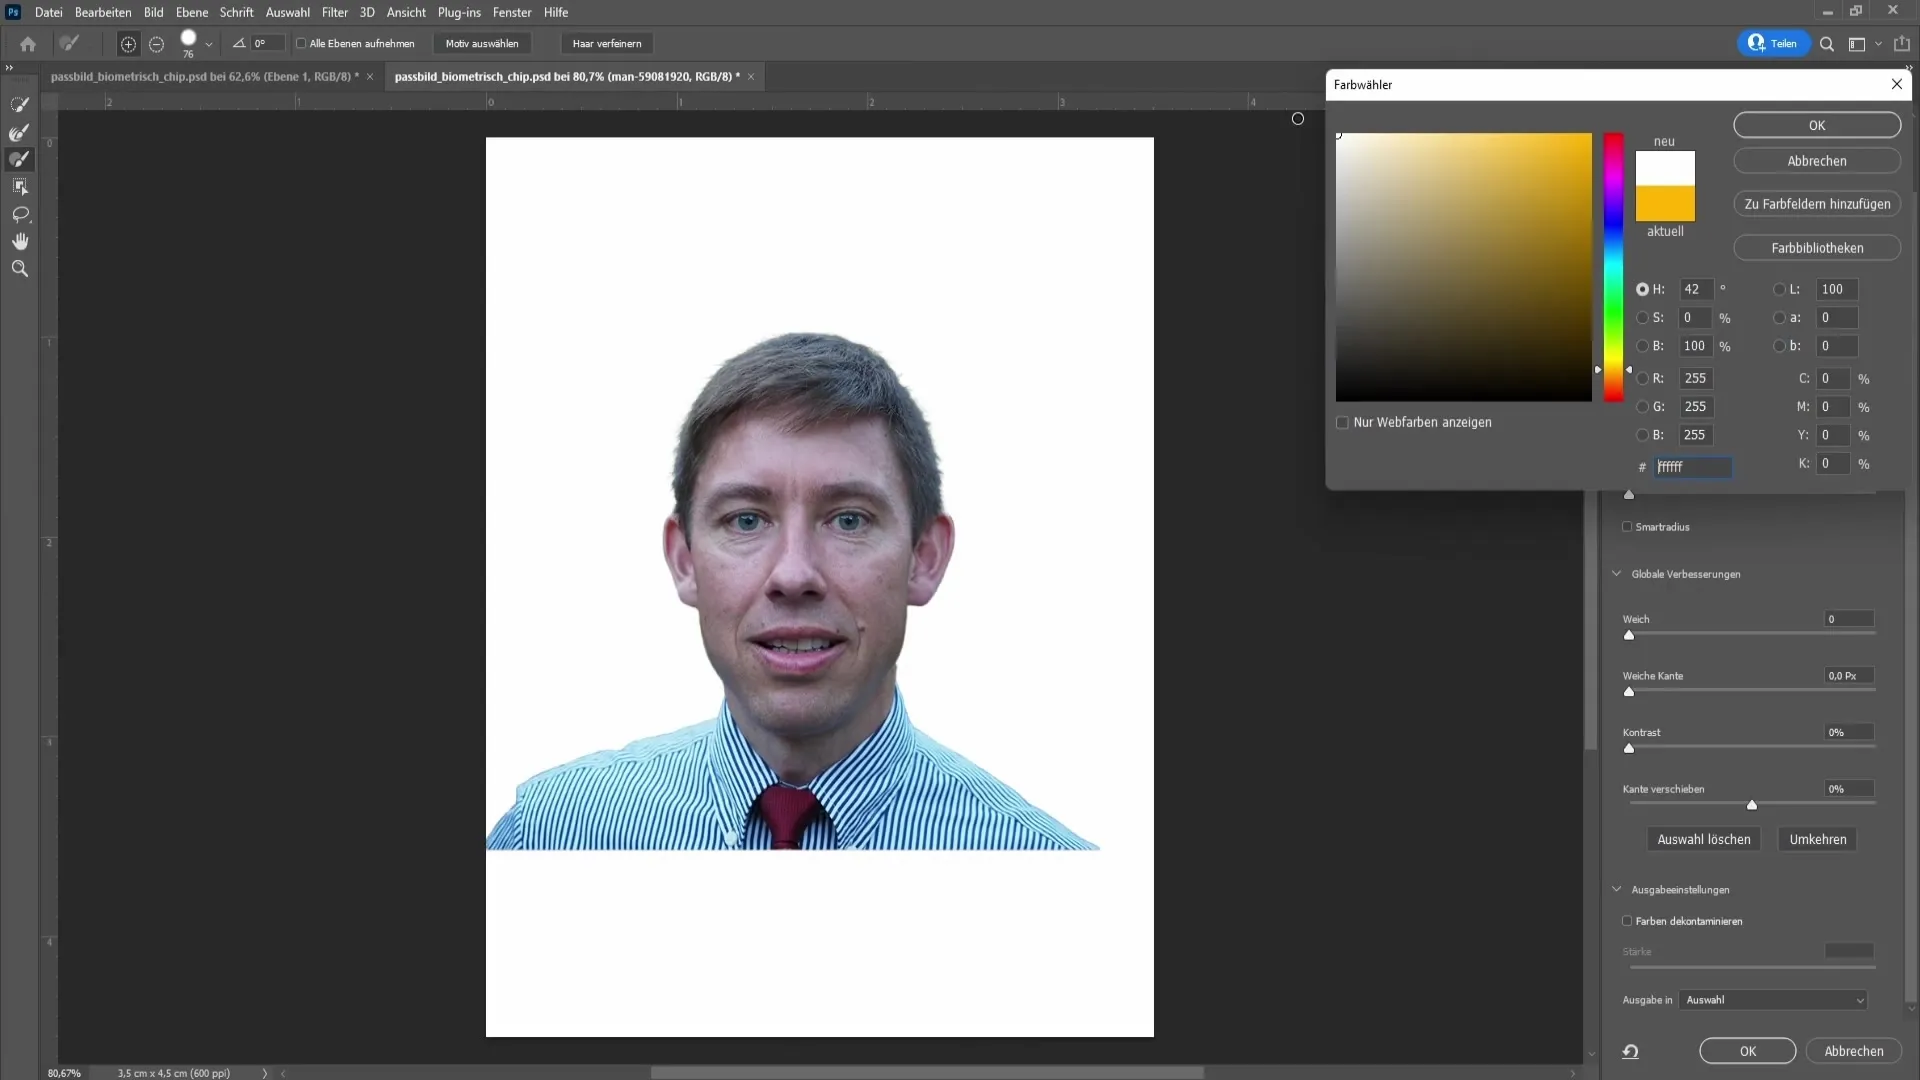
Task: Open the workspace switcher dropdown arrow
Action: point(1878,44)
